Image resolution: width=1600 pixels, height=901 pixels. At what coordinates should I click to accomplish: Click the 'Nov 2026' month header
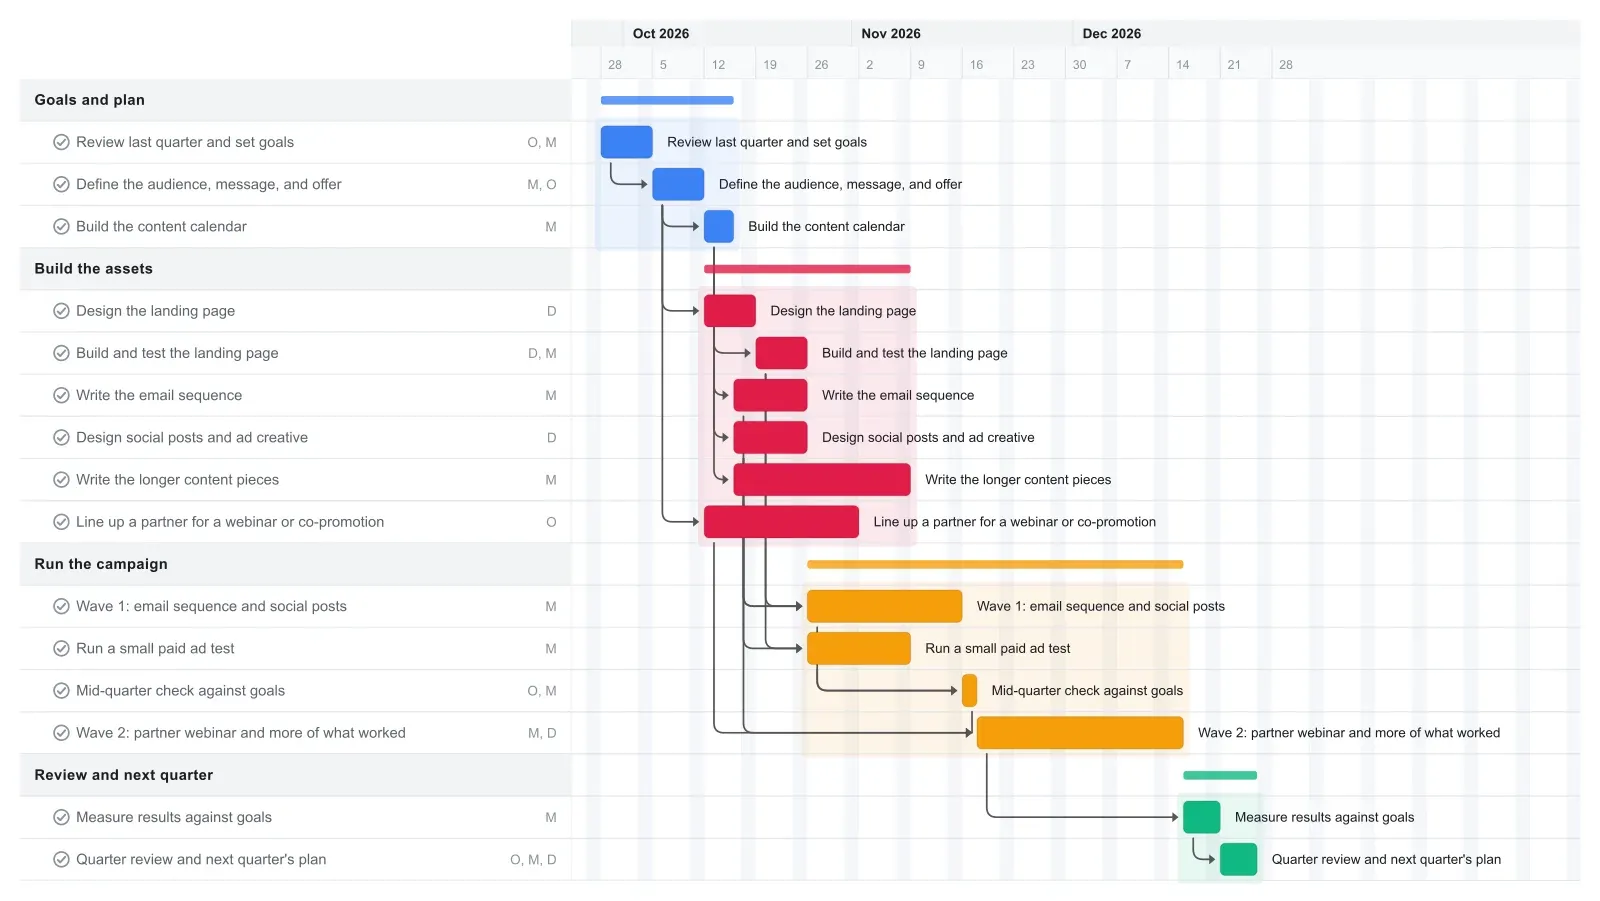pyautogui.click(x=891, y=33)
